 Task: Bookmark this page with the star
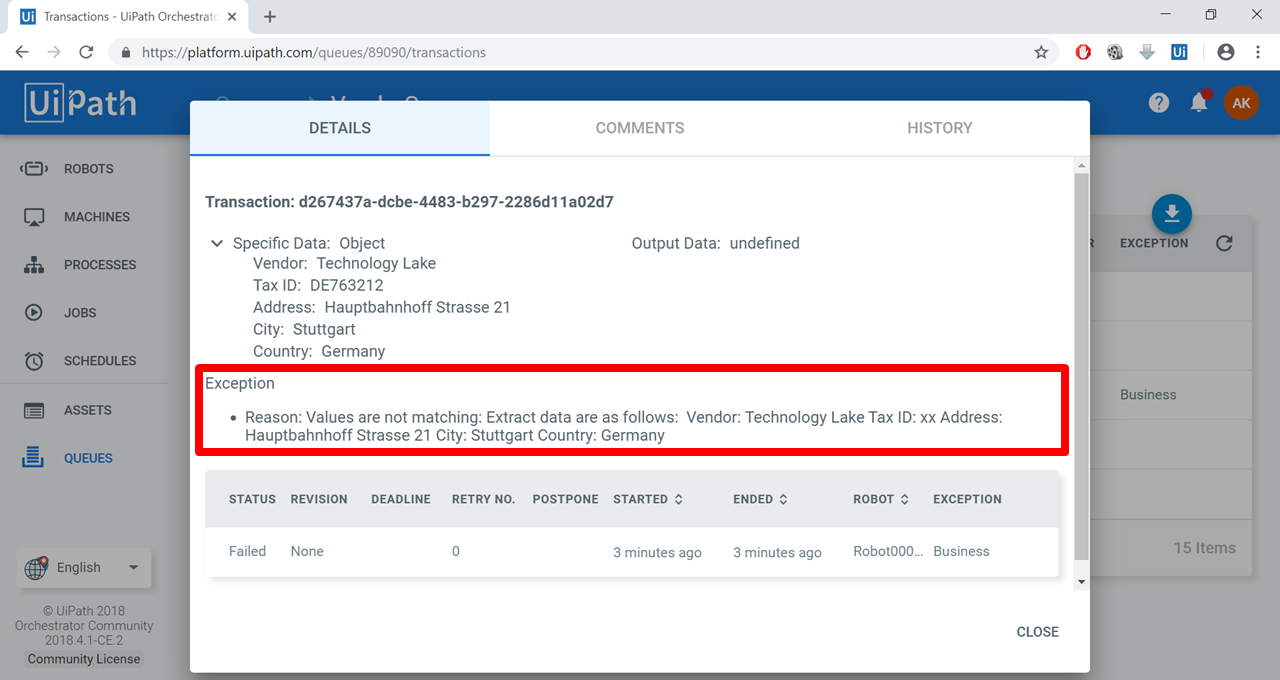1041,52
